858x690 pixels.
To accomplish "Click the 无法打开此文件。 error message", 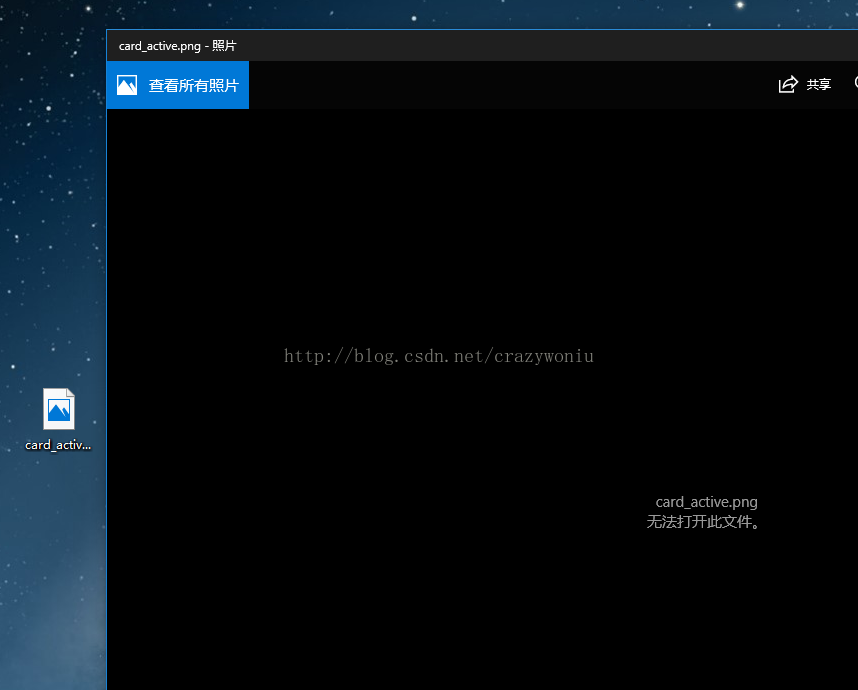I will (703, 521).
